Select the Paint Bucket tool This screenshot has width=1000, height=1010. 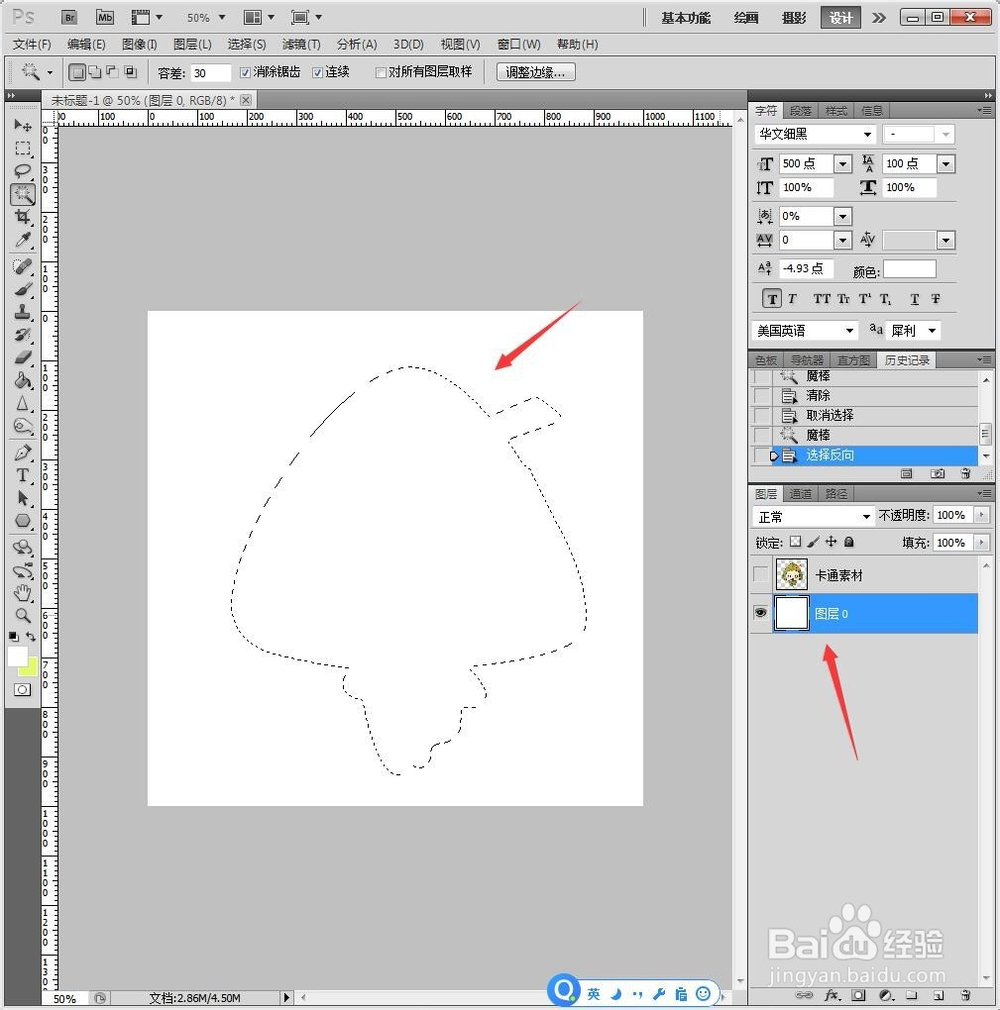(23, 381)
